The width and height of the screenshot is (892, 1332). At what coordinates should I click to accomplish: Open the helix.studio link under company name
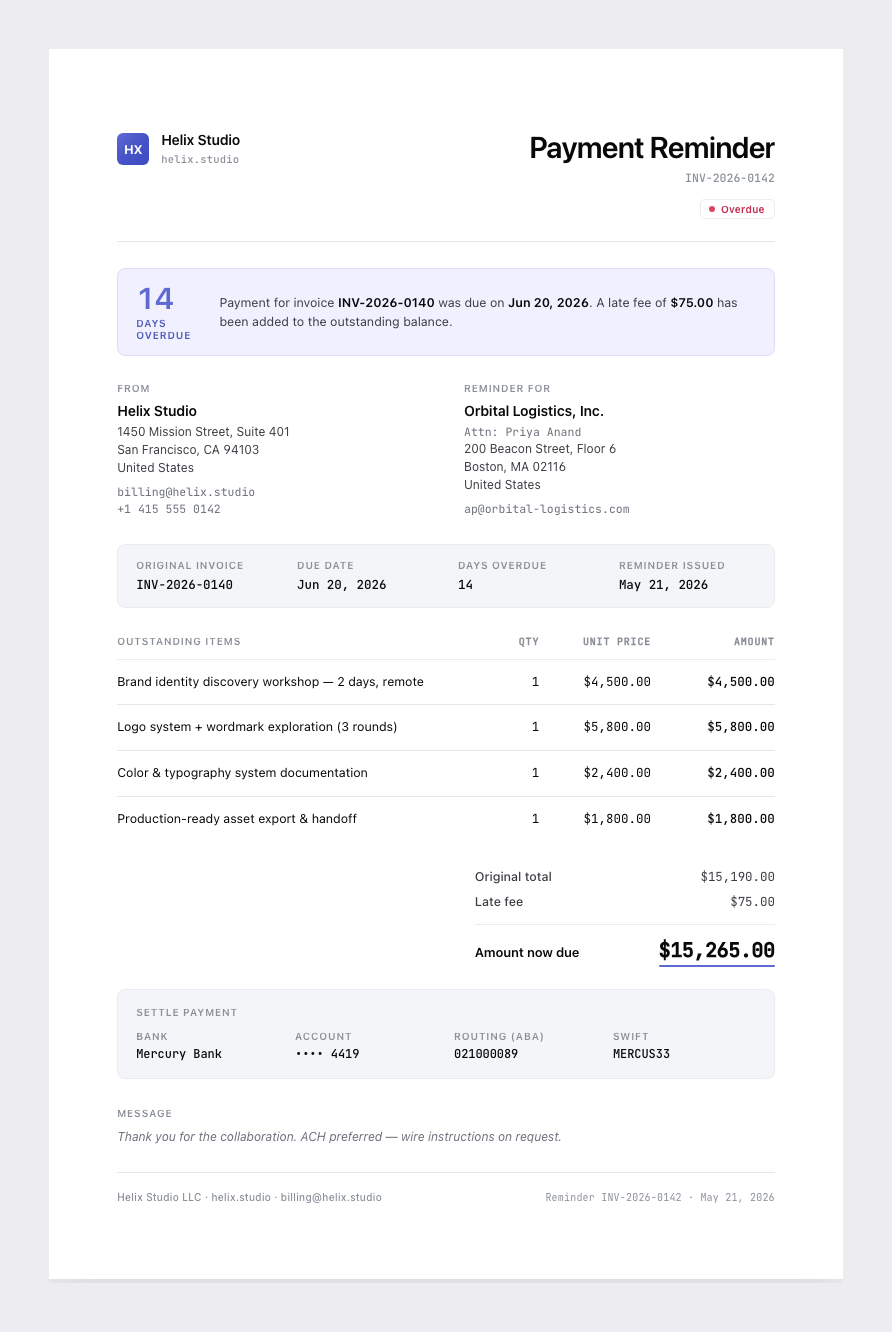click(200, 160)
